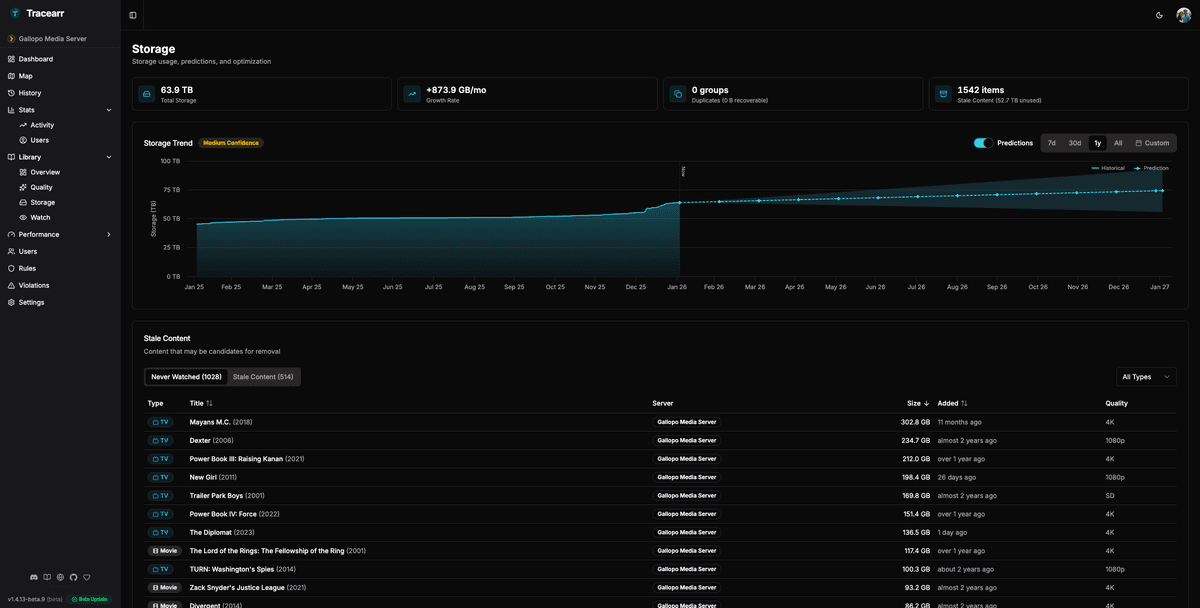
Task: Open the documentation book icon near the version number
Action: point(46,577)
